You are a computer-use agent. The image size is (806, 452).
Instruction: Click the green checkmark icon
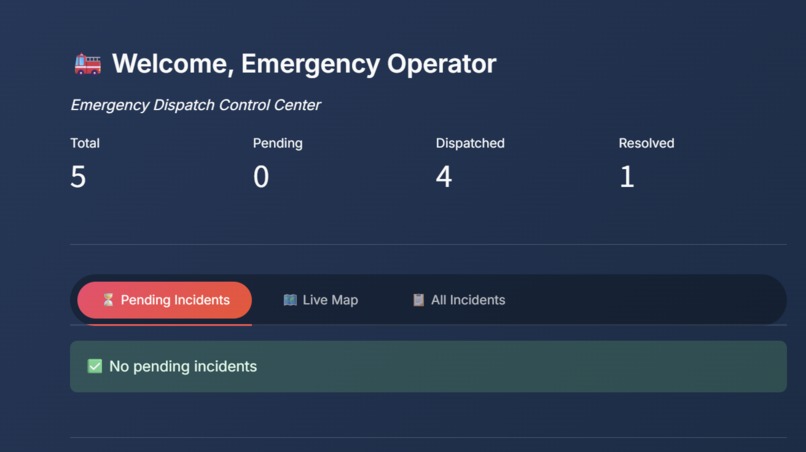[x=95, y=366]
